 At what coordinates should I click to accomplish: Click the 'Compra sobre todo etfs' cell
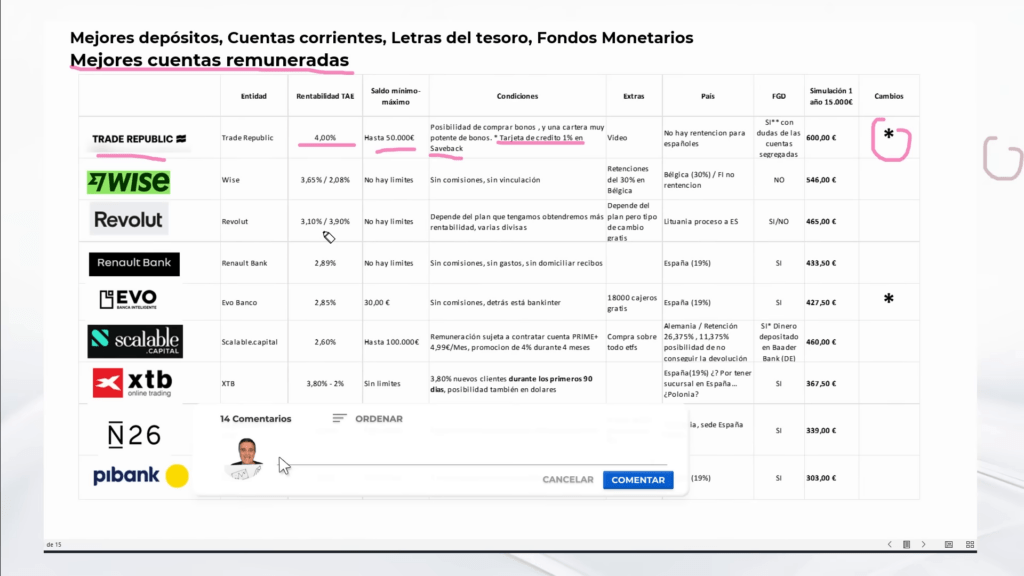[632, 342]
